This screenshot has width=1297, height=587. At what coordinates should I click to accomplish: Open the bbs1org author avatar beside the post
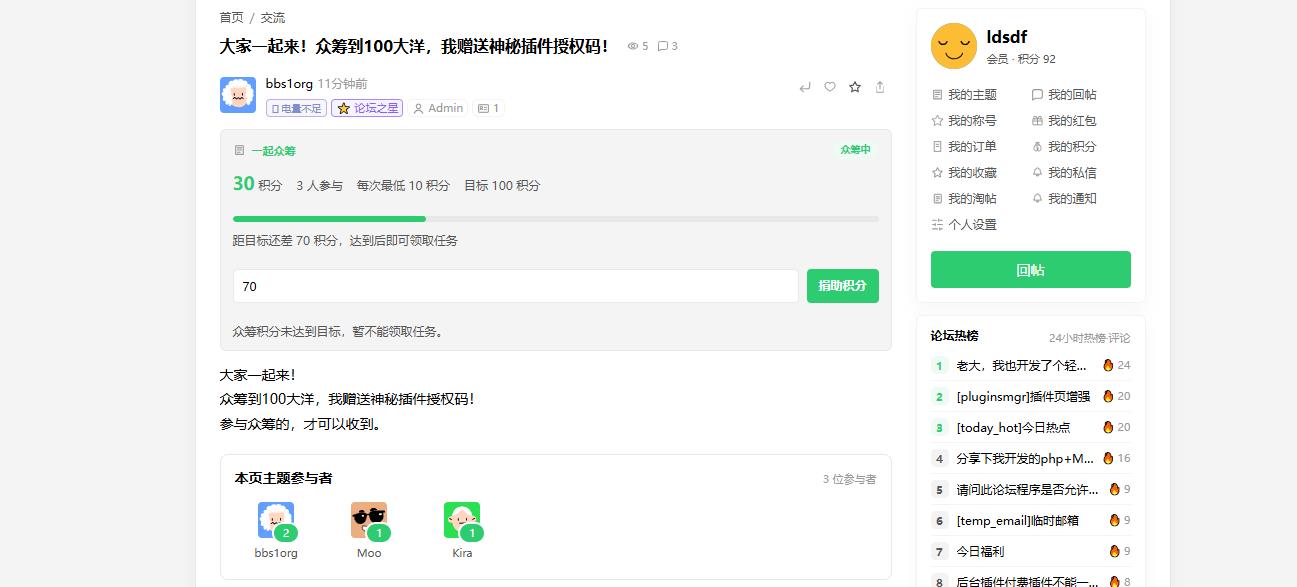coord(238,95)
